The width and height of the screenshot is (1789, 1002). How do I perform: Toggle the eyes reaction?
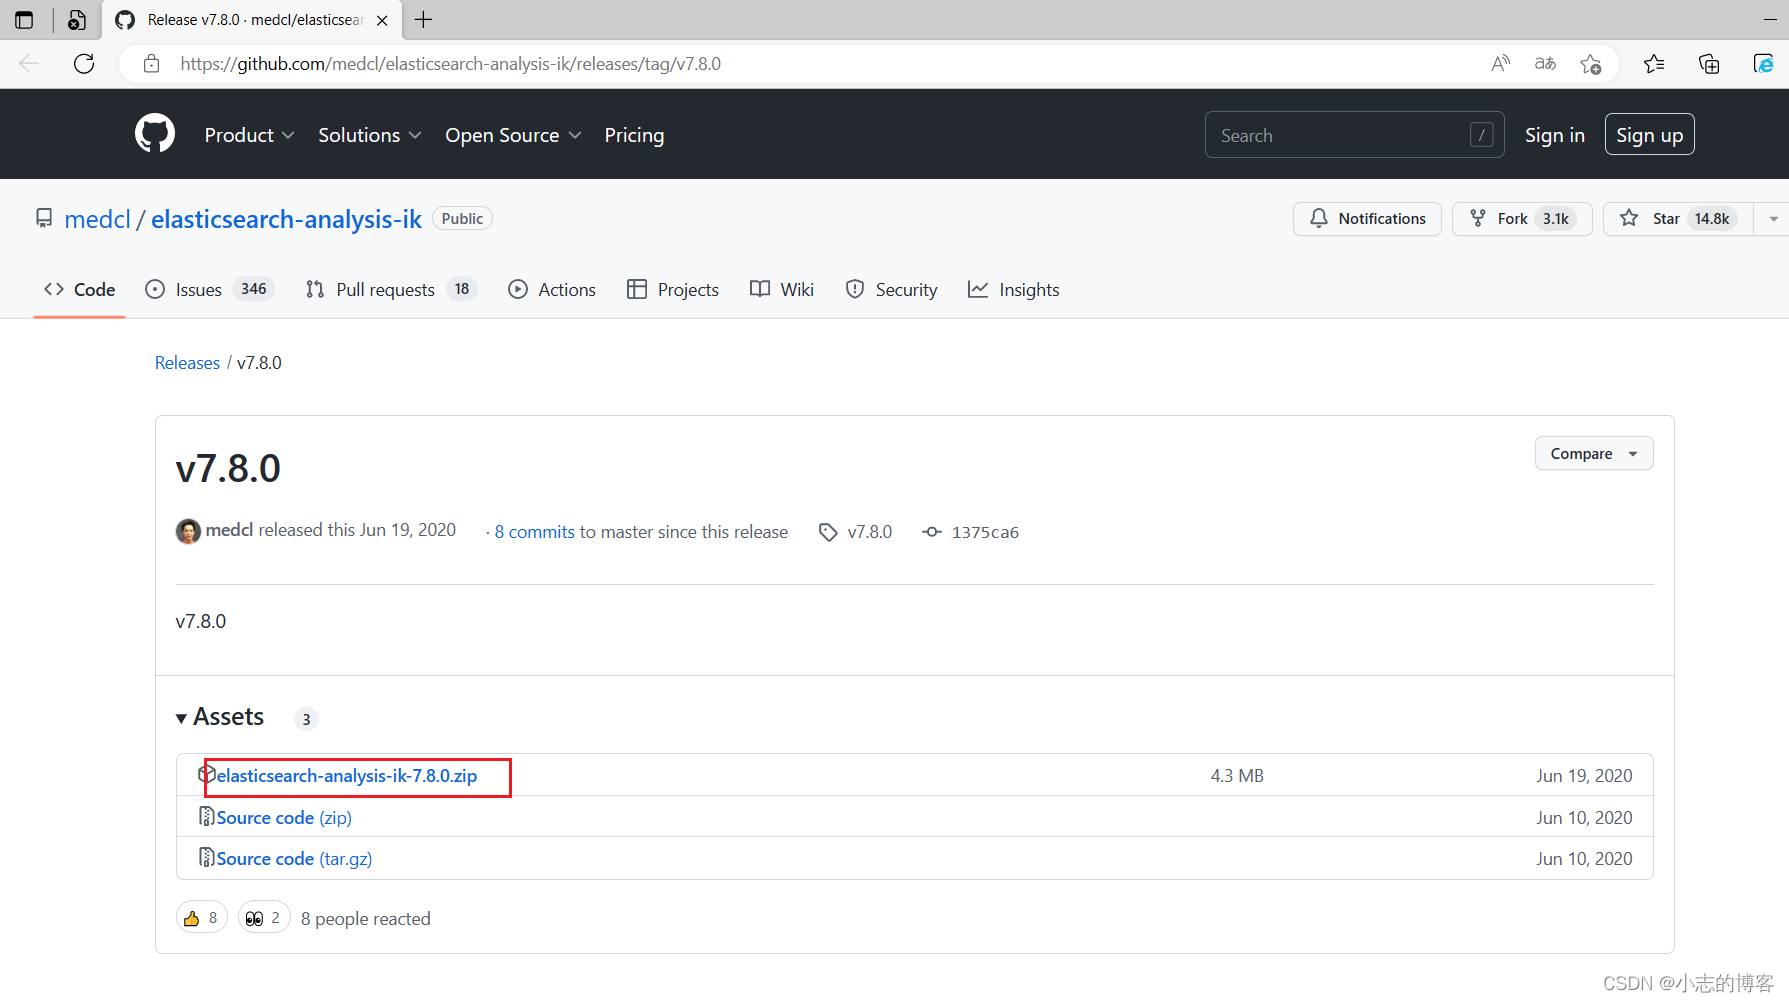click(263, 916)
